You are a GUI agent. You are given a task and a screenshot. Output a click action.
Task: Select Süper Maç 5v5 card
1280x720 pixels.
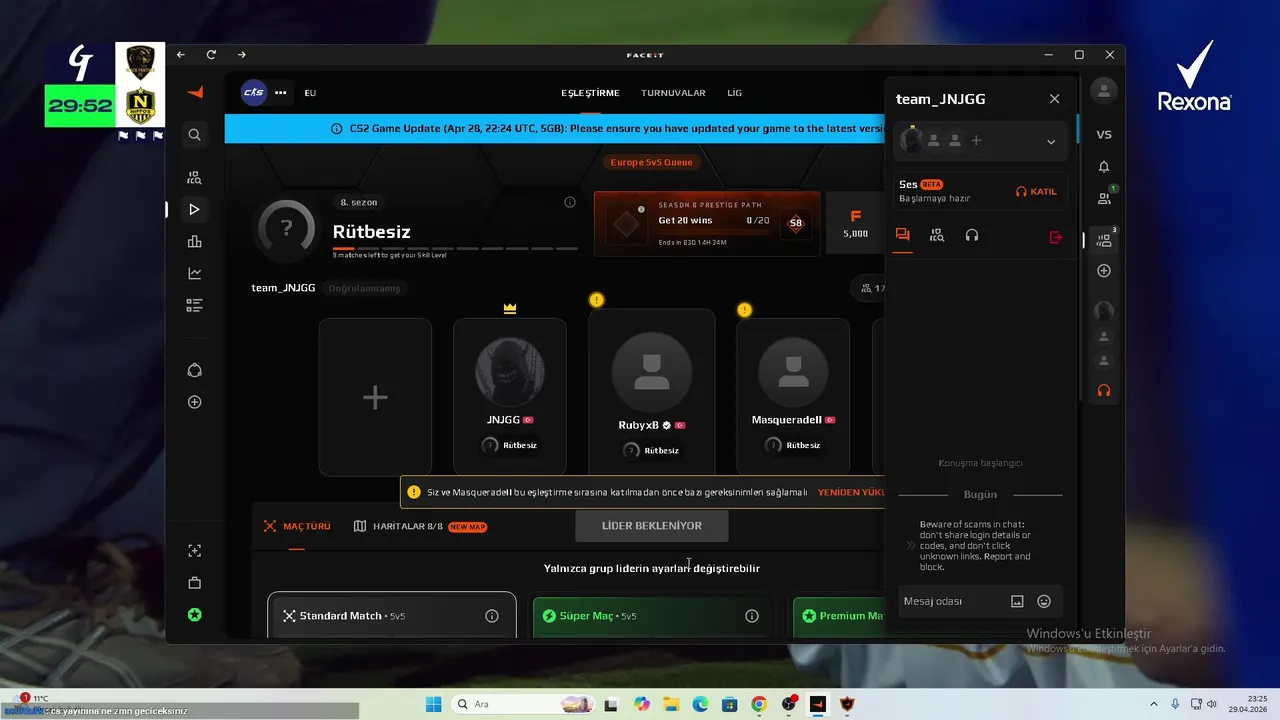pos(654,616)
